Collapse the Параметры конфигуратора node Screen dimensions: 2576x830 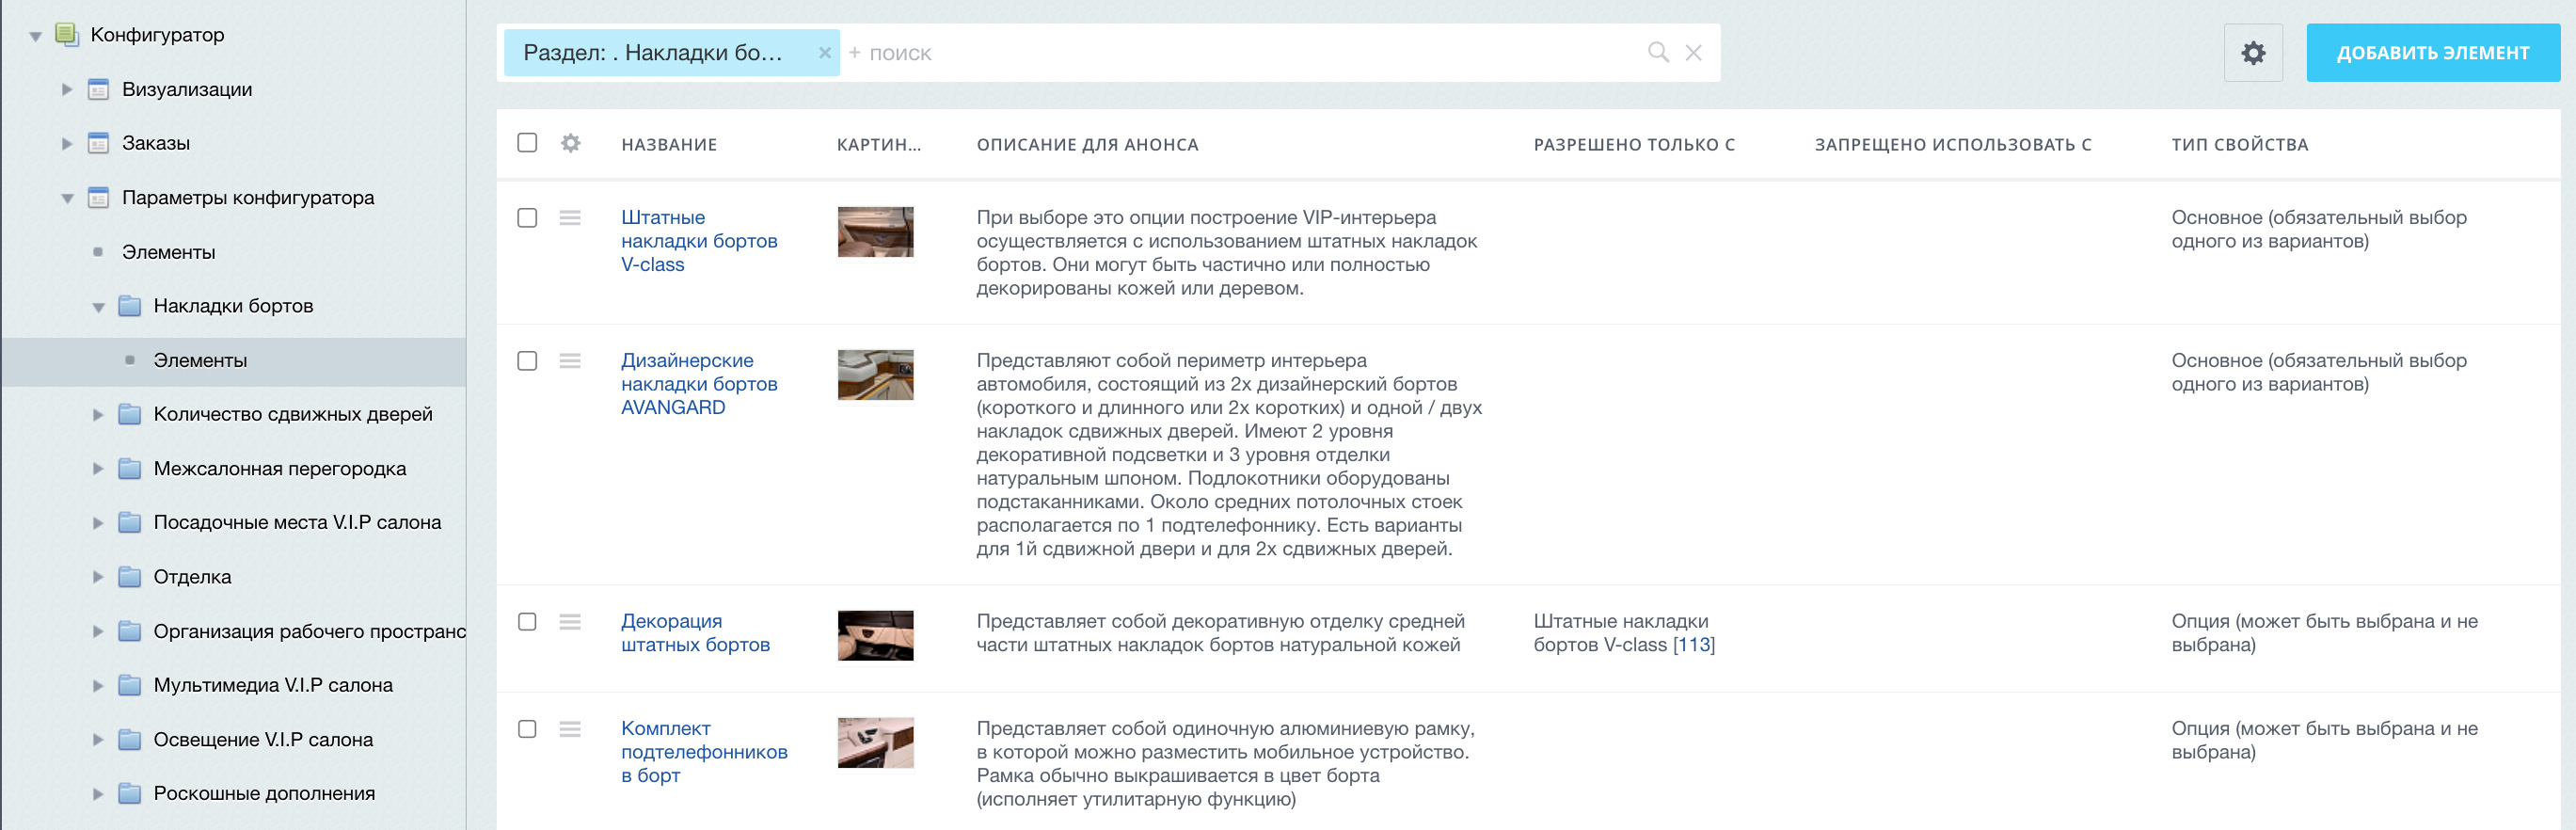(67, 198)
